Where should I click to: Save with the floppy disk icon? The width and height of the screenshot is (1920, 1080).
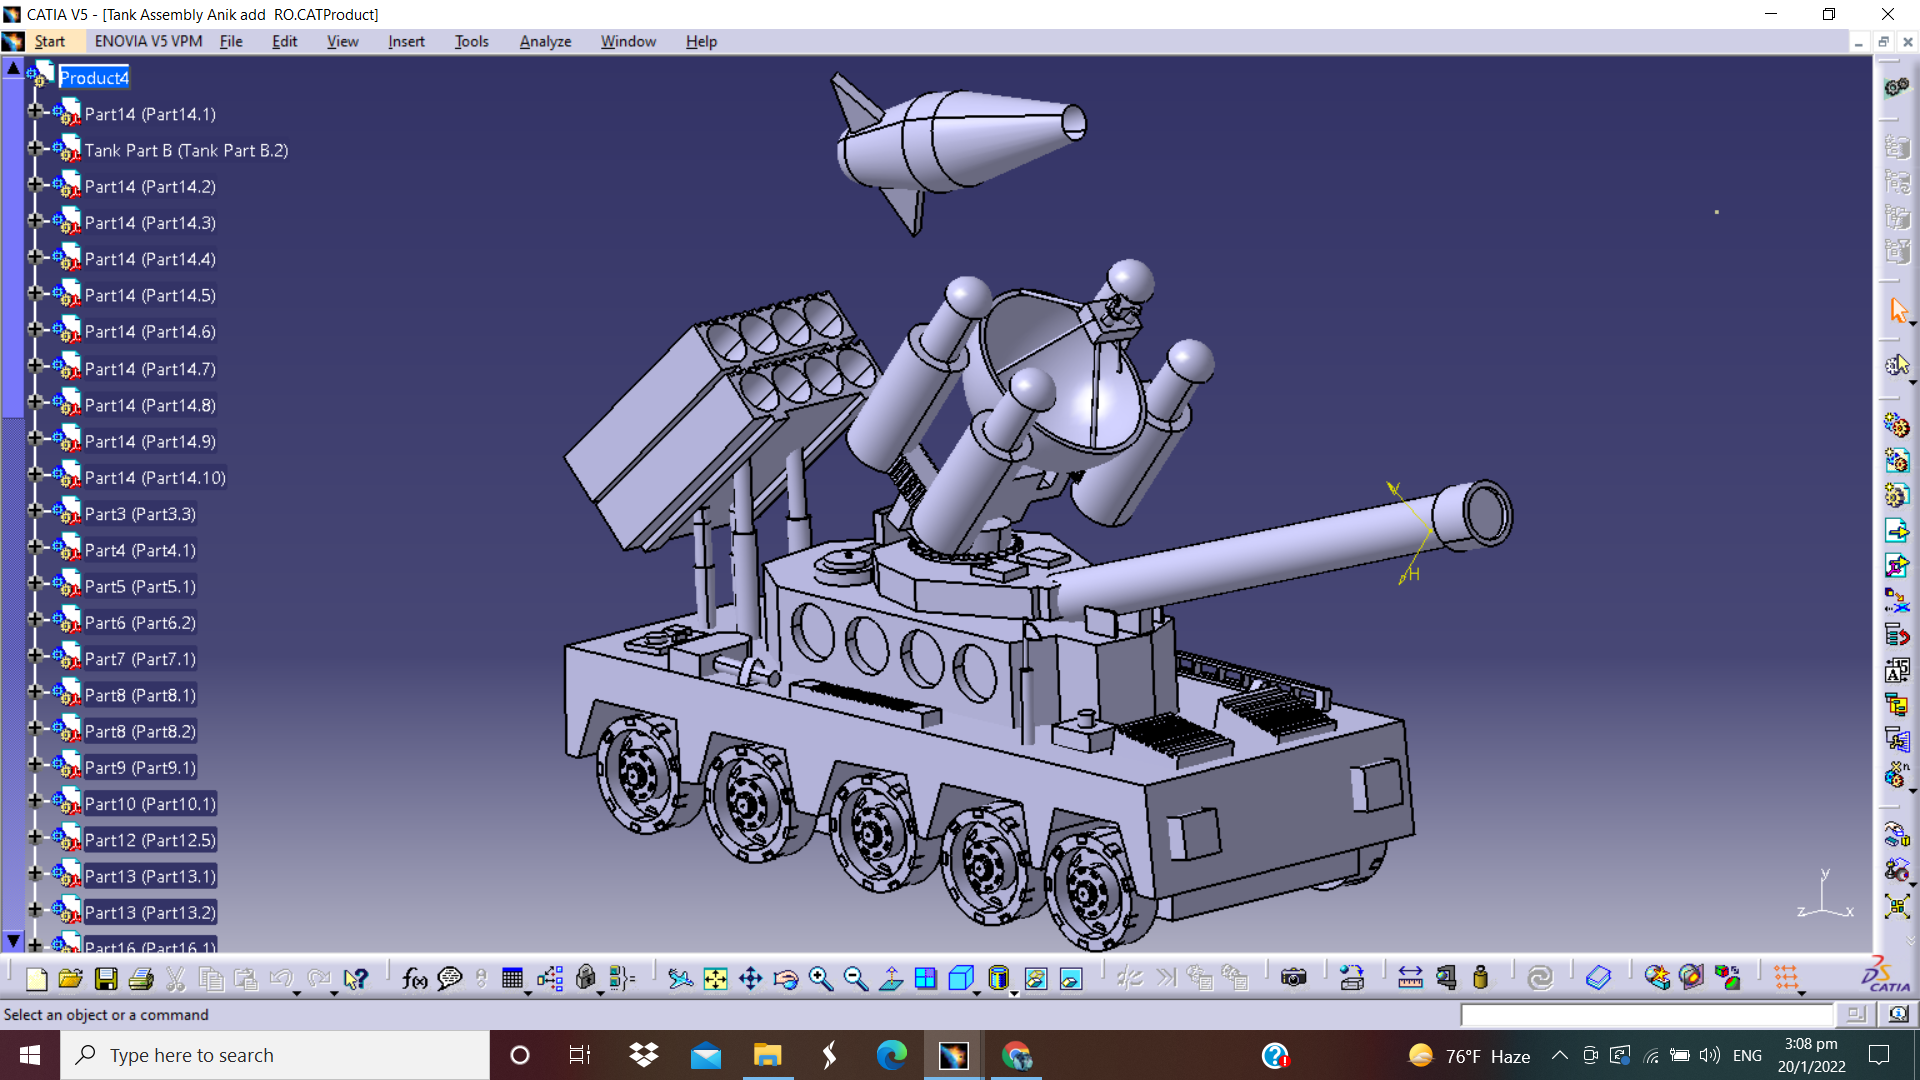(x=106, y=978)
